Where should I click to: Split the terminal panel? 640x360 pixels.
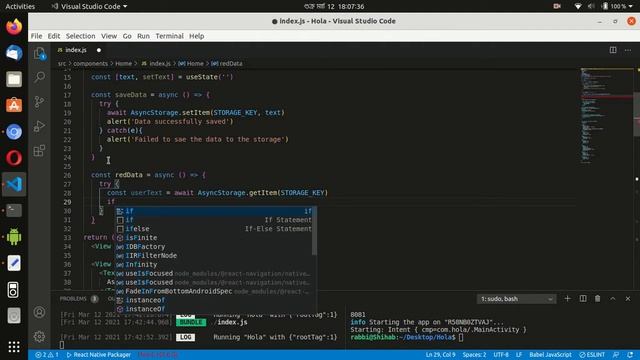click(583, 299)
